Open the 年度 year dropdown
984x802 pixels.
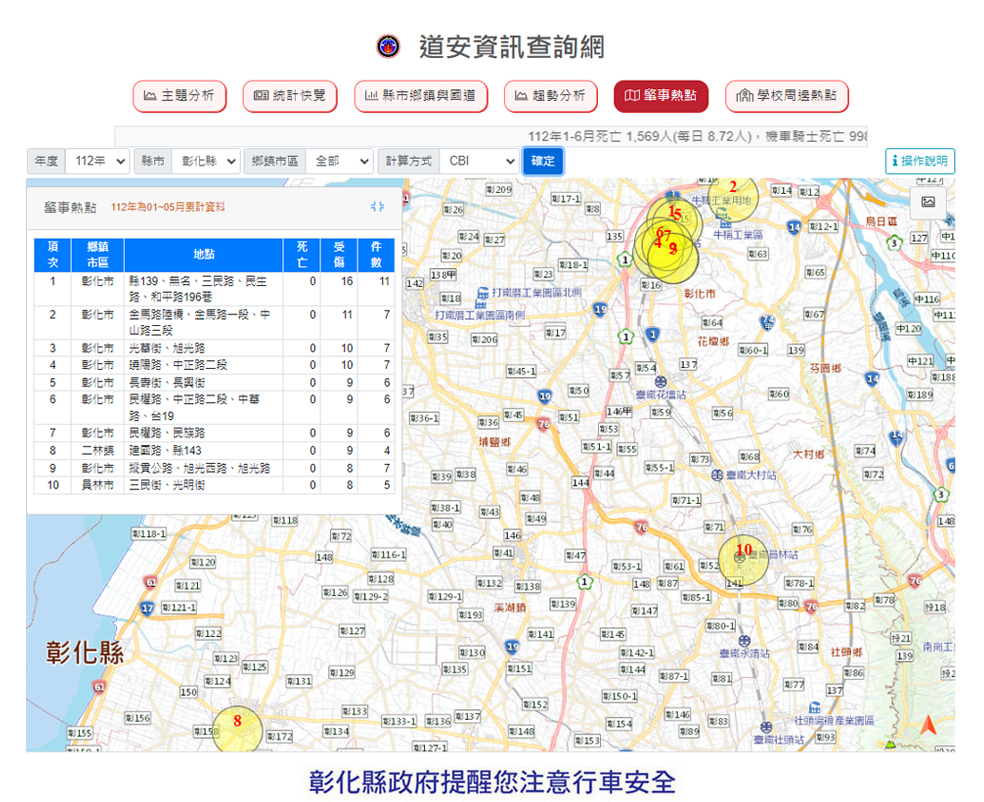97,161
